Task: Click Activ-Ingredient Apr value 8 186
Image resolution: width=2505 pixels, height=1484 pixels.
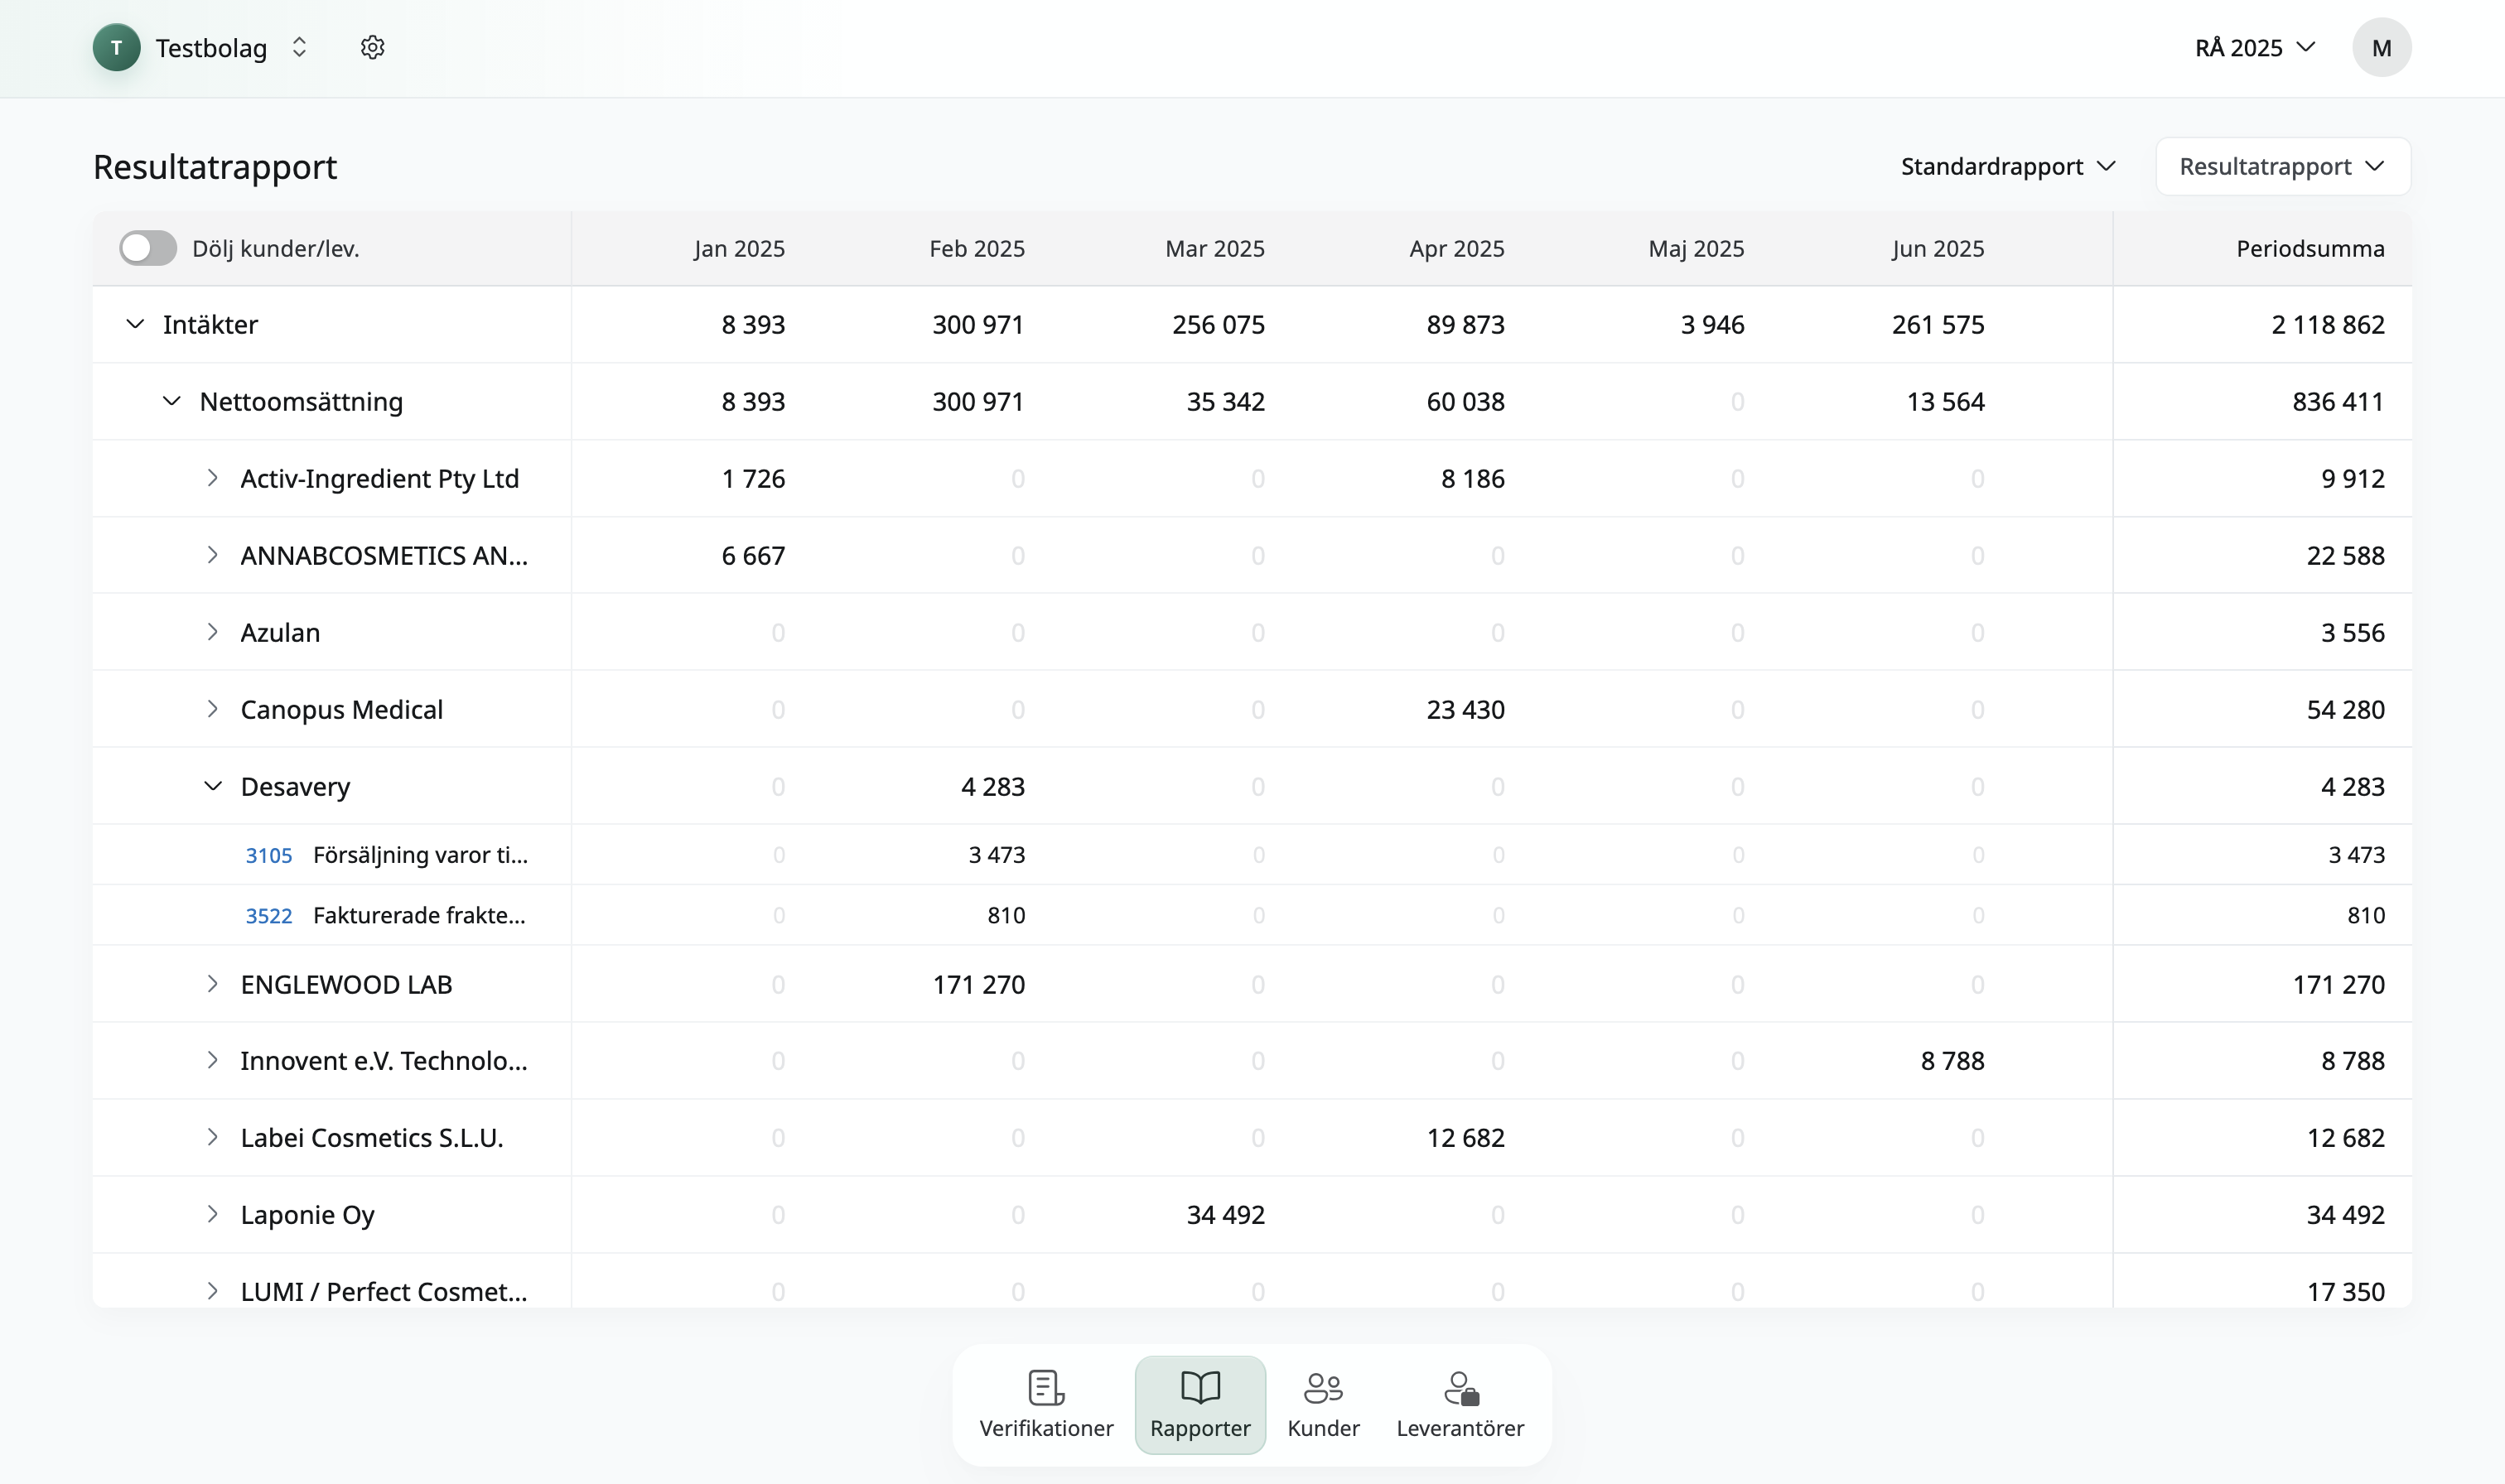Action: pyautogui.click(x=1472, y=478)
